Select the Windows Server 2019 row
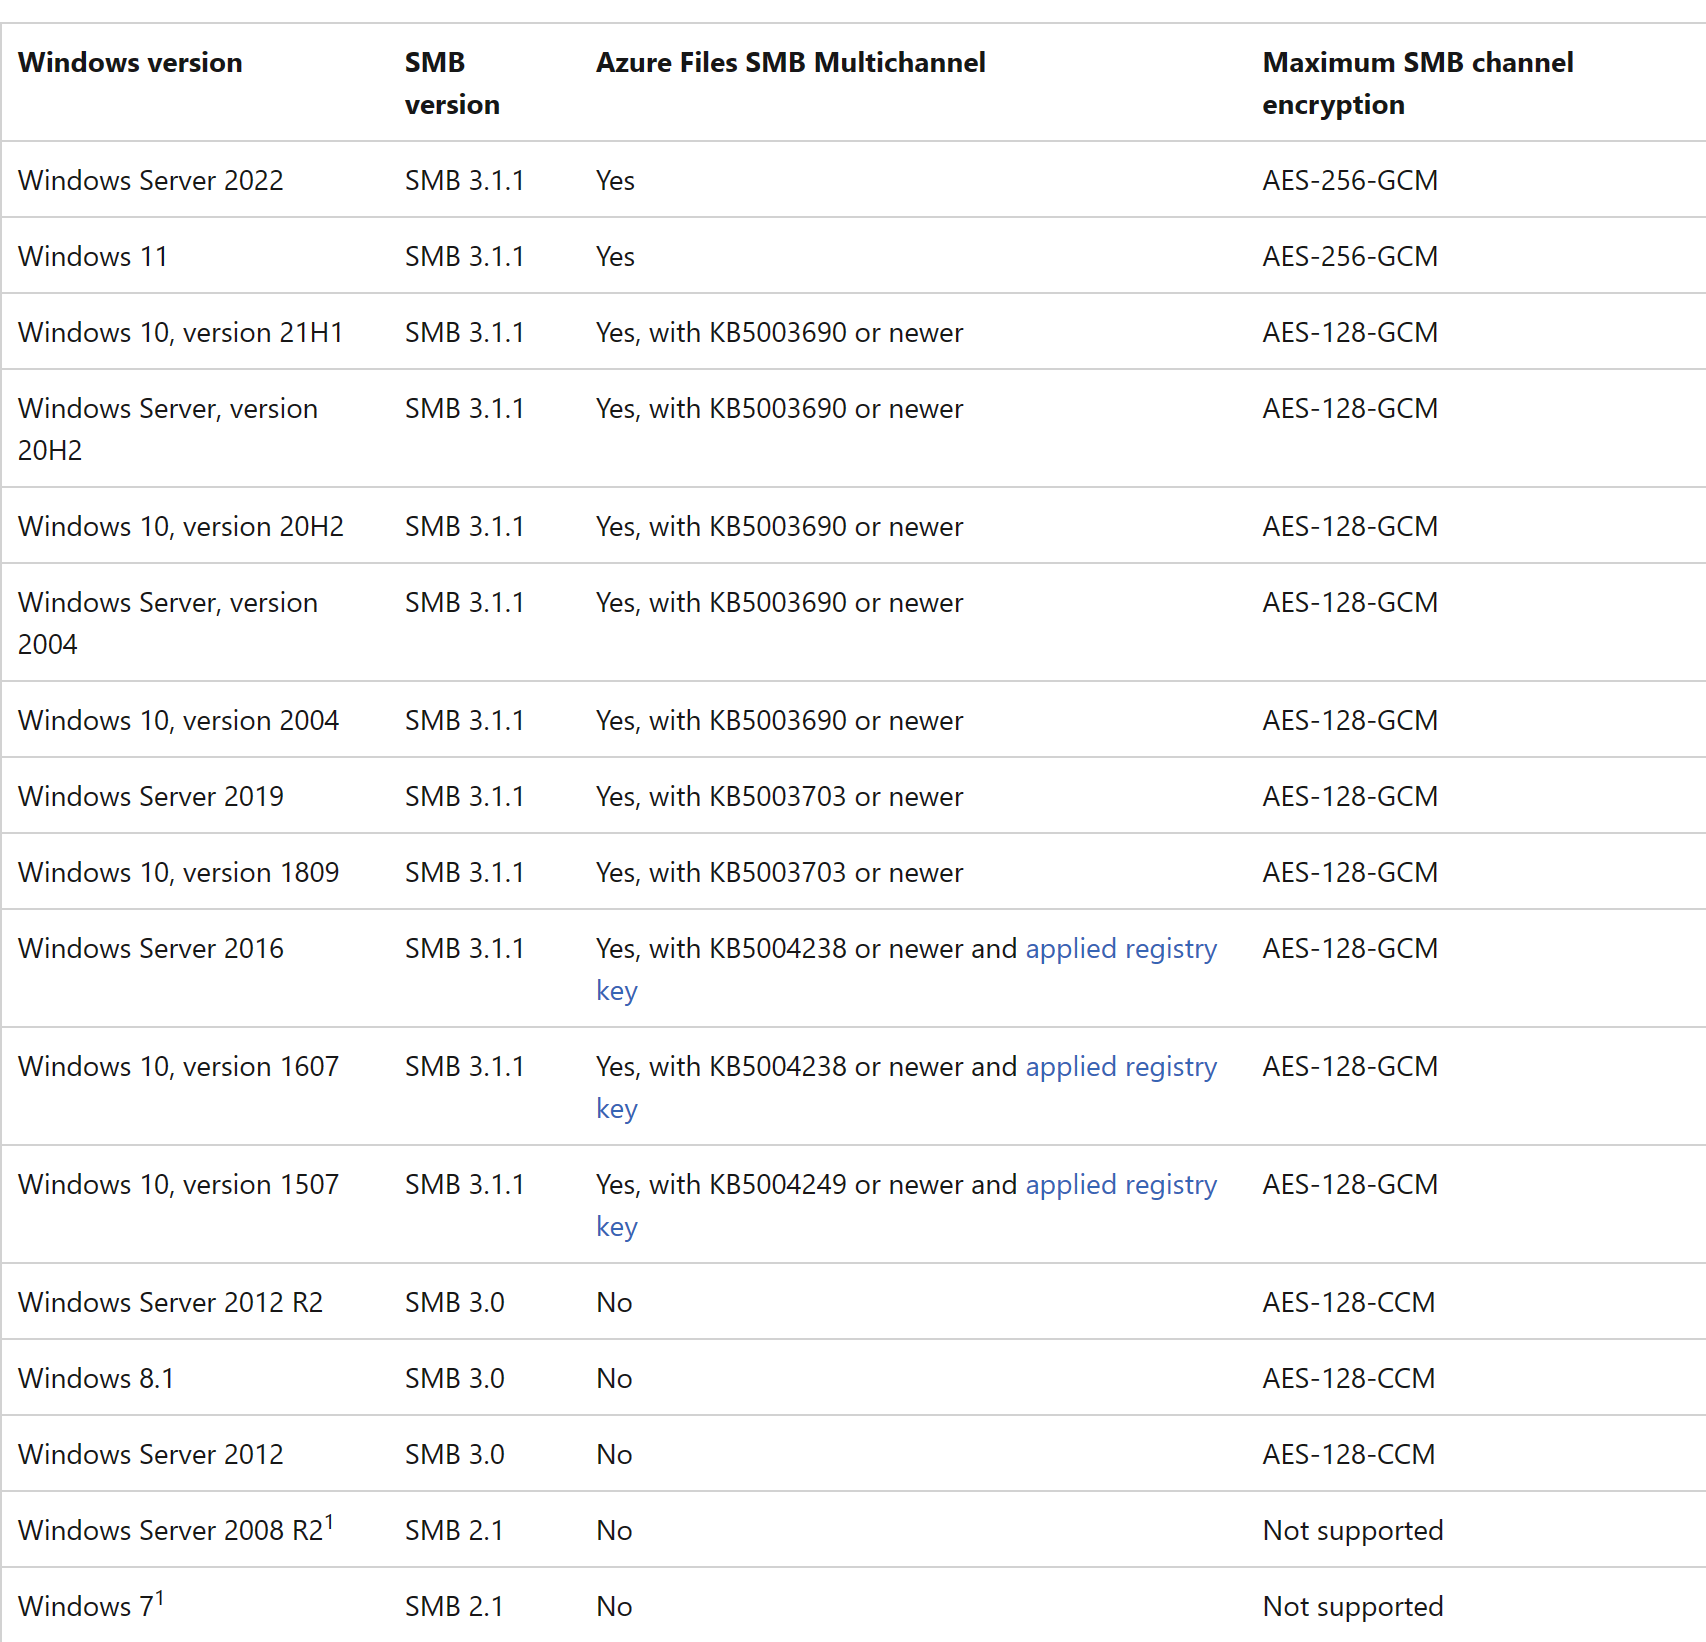Image resolution: width=1706 pixels, height=1642 pixels. pos(151,795)
